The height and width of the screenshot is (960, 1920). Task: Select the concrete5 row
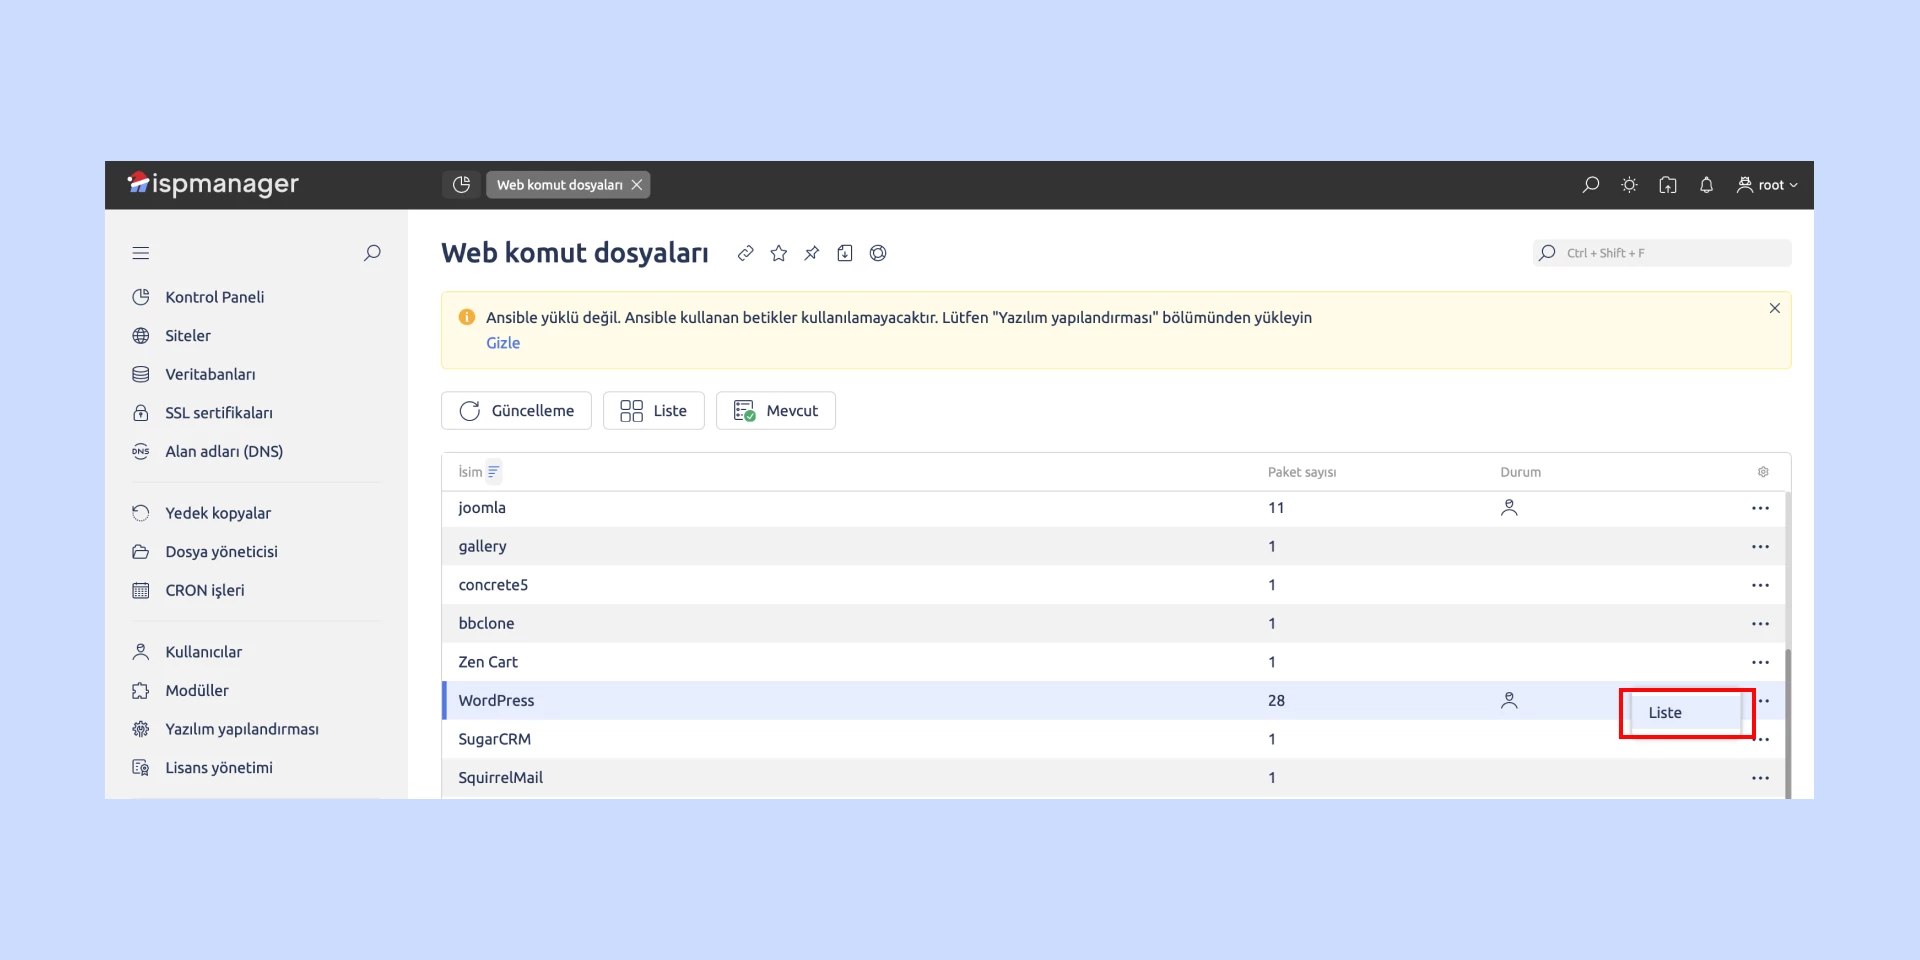(x=1113, y=585)
